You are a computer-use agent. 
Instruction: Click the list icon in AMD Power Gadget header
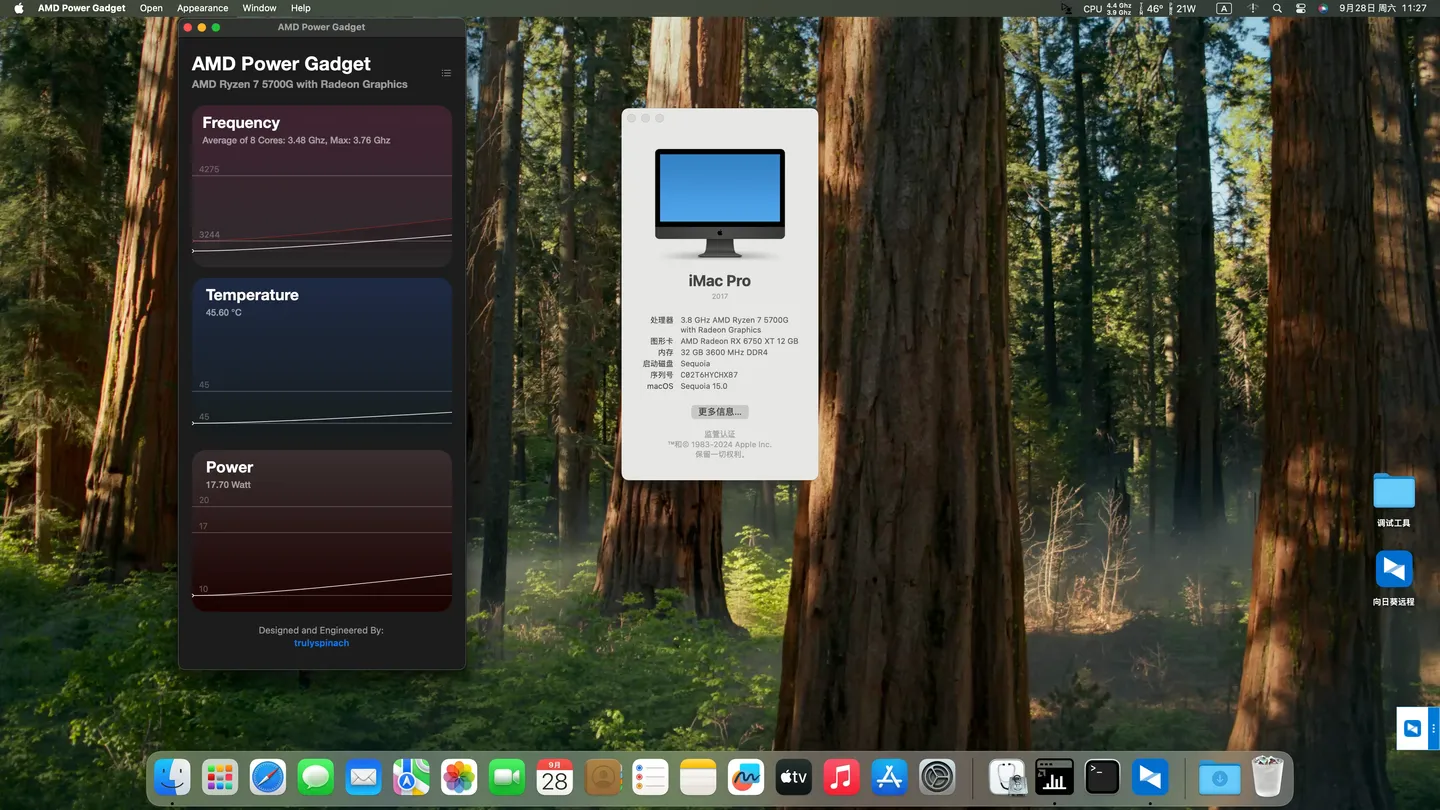click(446, 73)
